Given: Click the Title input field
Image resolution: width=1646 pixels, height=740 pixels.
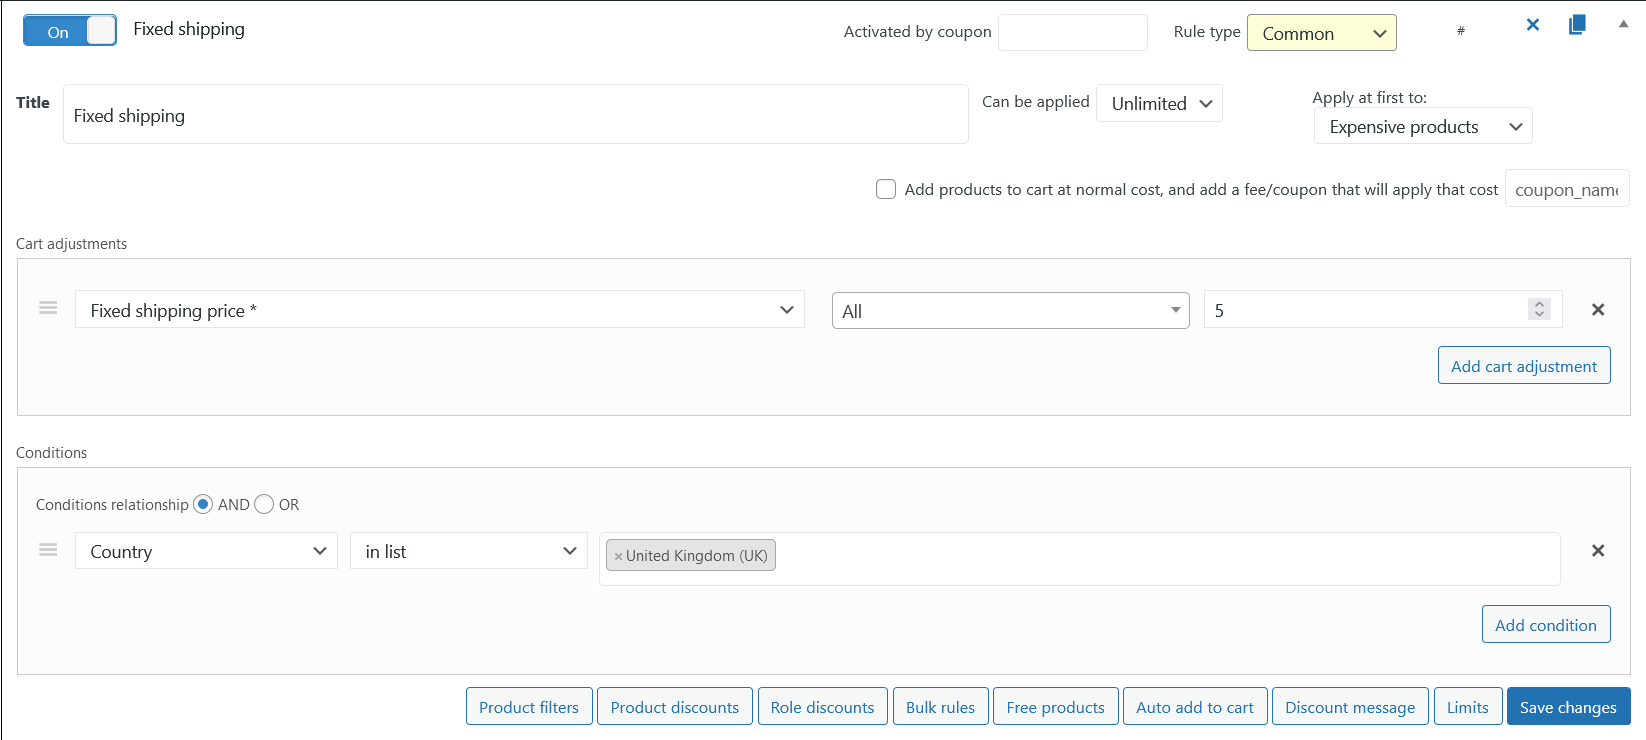Looking at the screenshot, I should point(515,114).
